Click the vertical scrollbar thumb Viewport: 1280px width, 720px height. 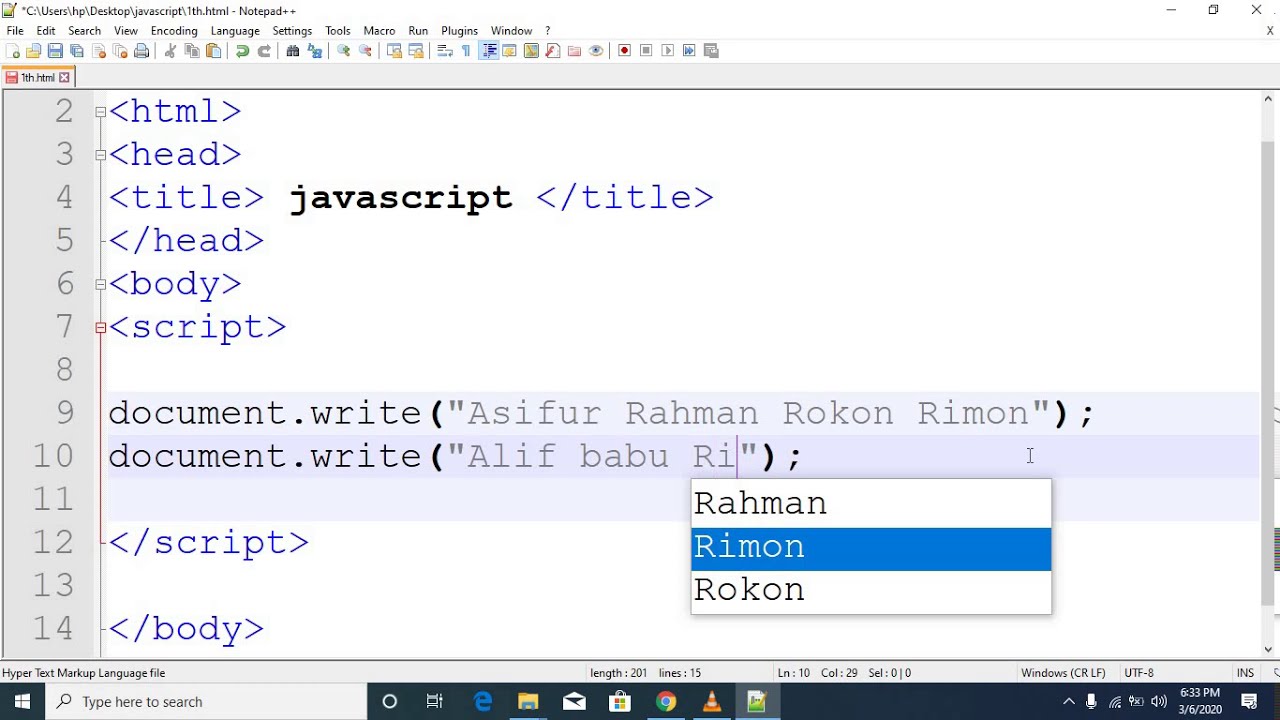1269,373
